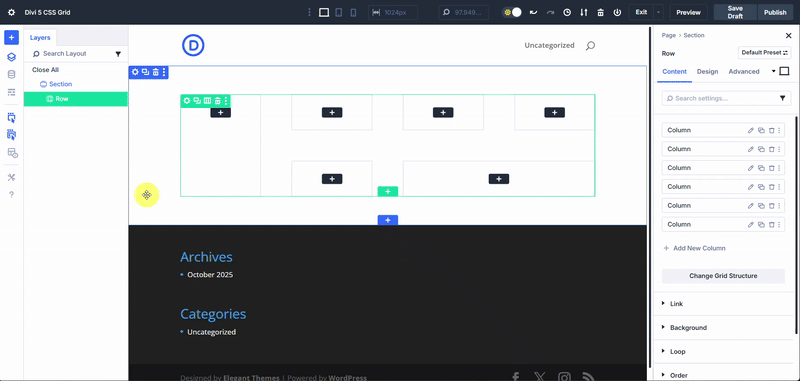
Task: Select the Section item in Layers tree
Action: [60, 84]
